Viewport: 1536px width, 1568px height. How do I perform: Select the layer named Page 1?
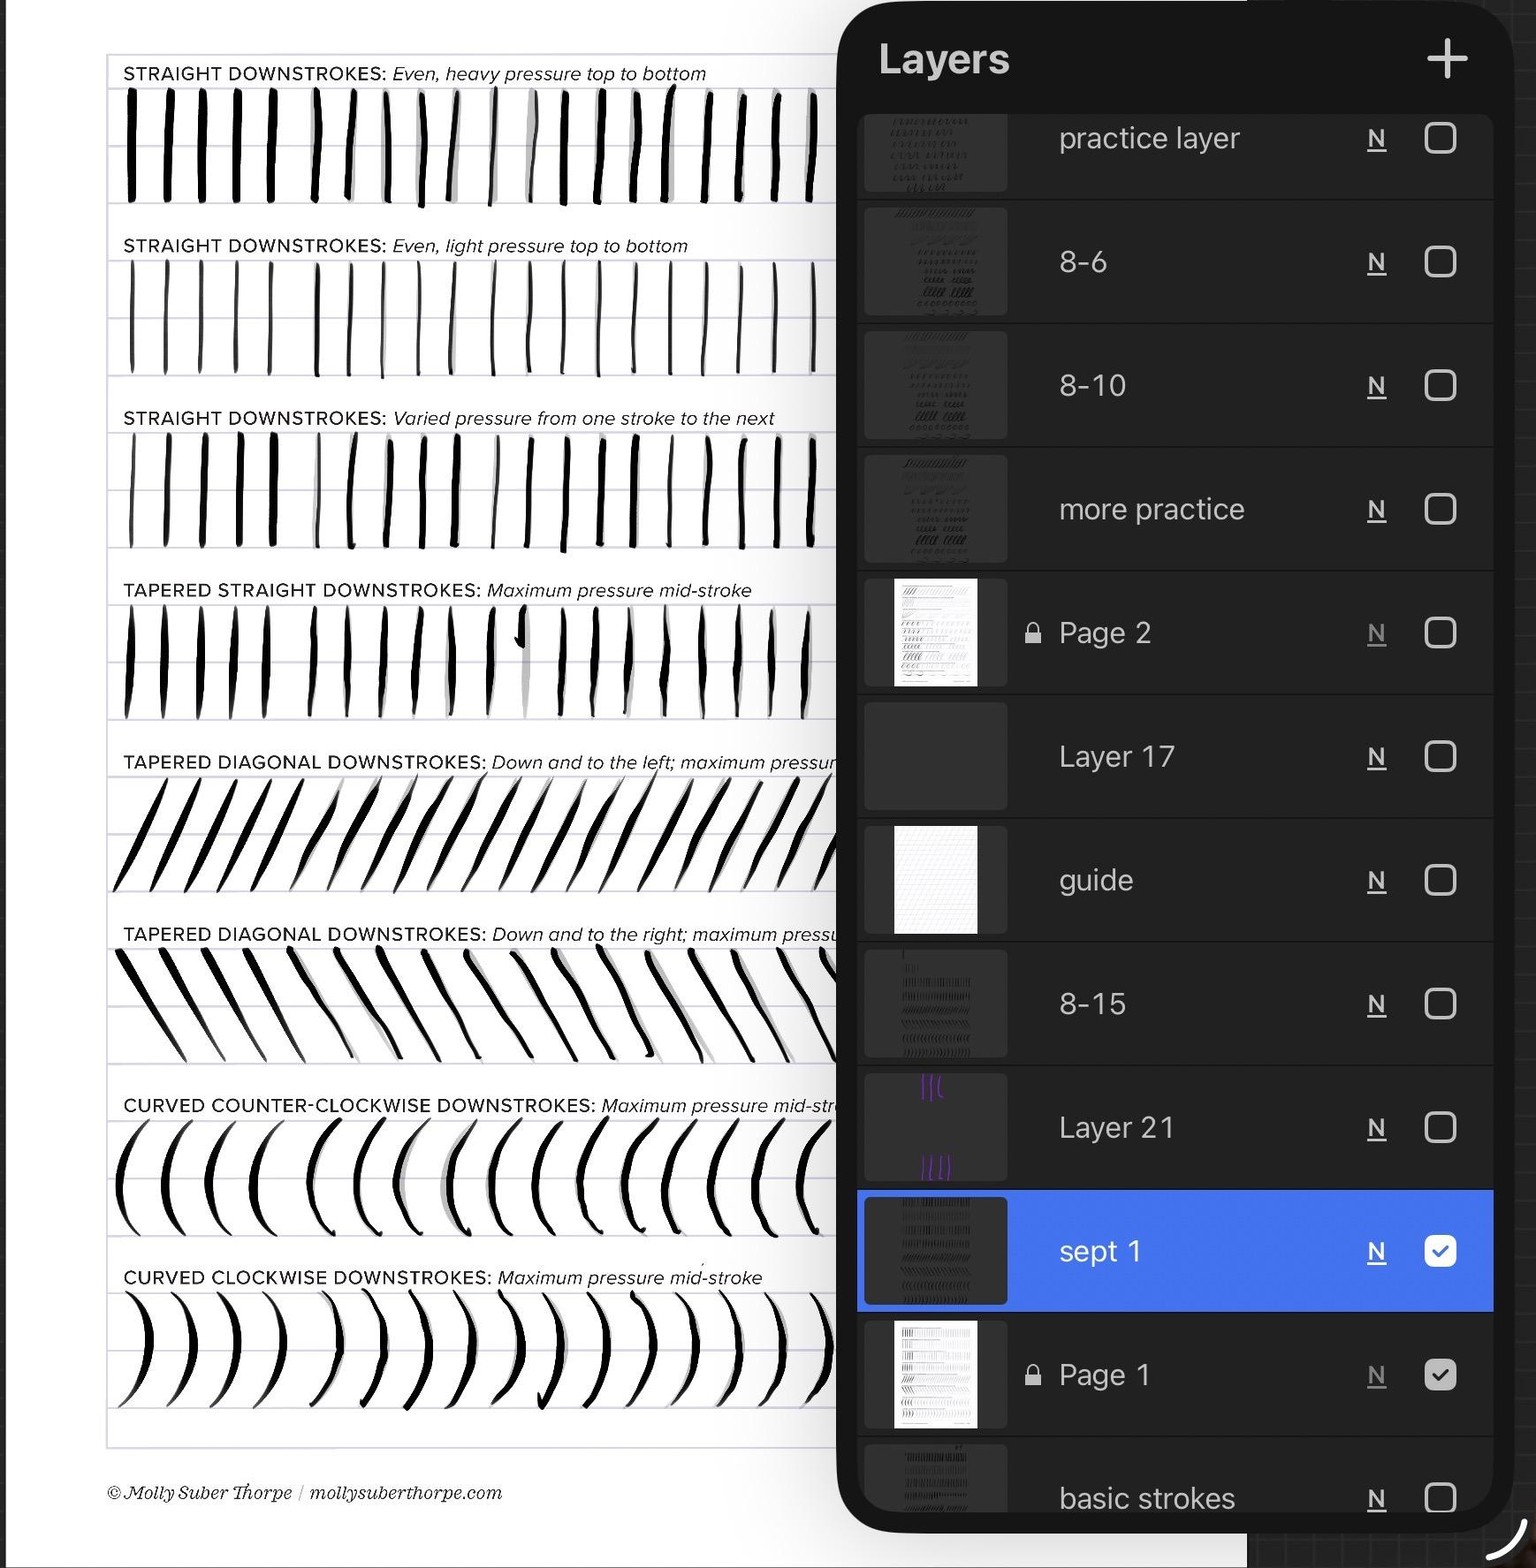pos(1104,1375)
